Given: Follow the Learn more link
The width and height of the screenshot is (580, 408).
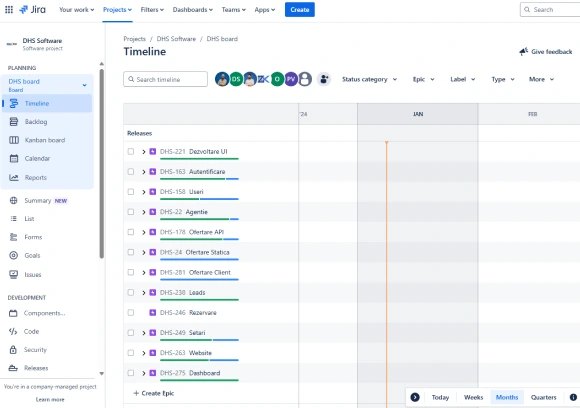Looking at the screenshot, I should (x=50, y=399).
